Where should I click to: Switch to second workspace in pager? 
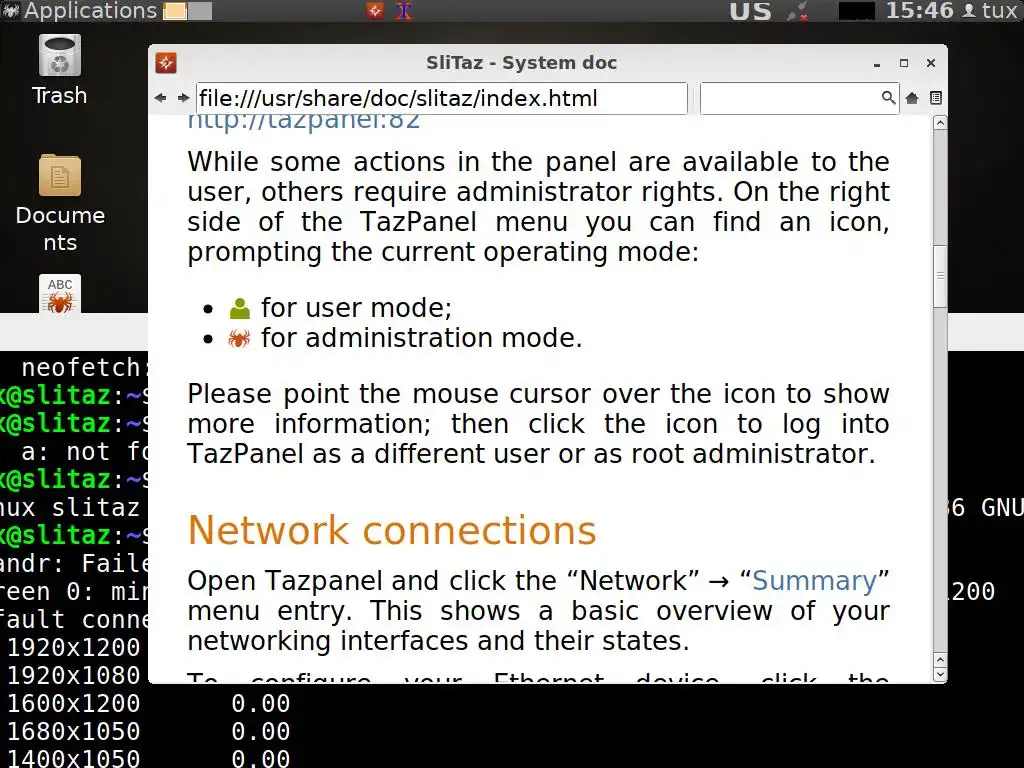coord(200,11)
